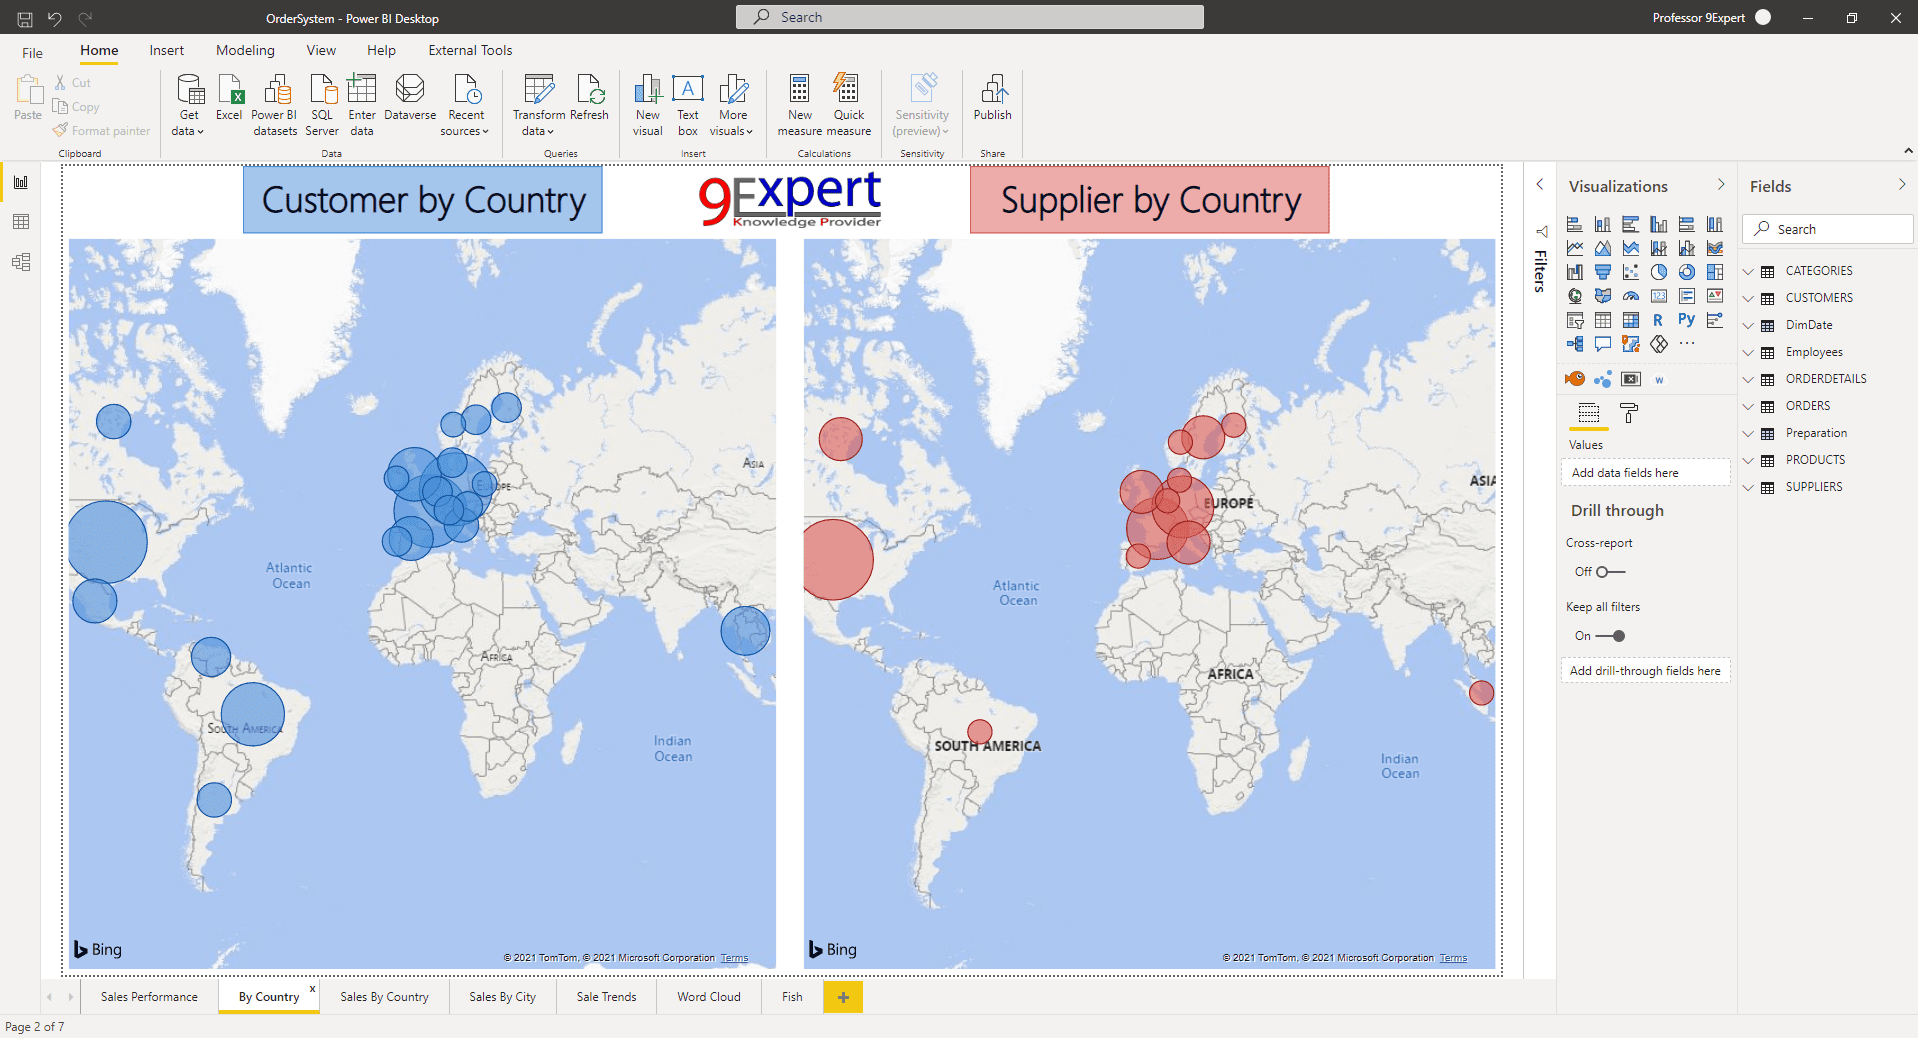The height and width of the screenshot is (1038, 1918).
Task: Open the Terms link below the supplier map
Action: 1452,957
